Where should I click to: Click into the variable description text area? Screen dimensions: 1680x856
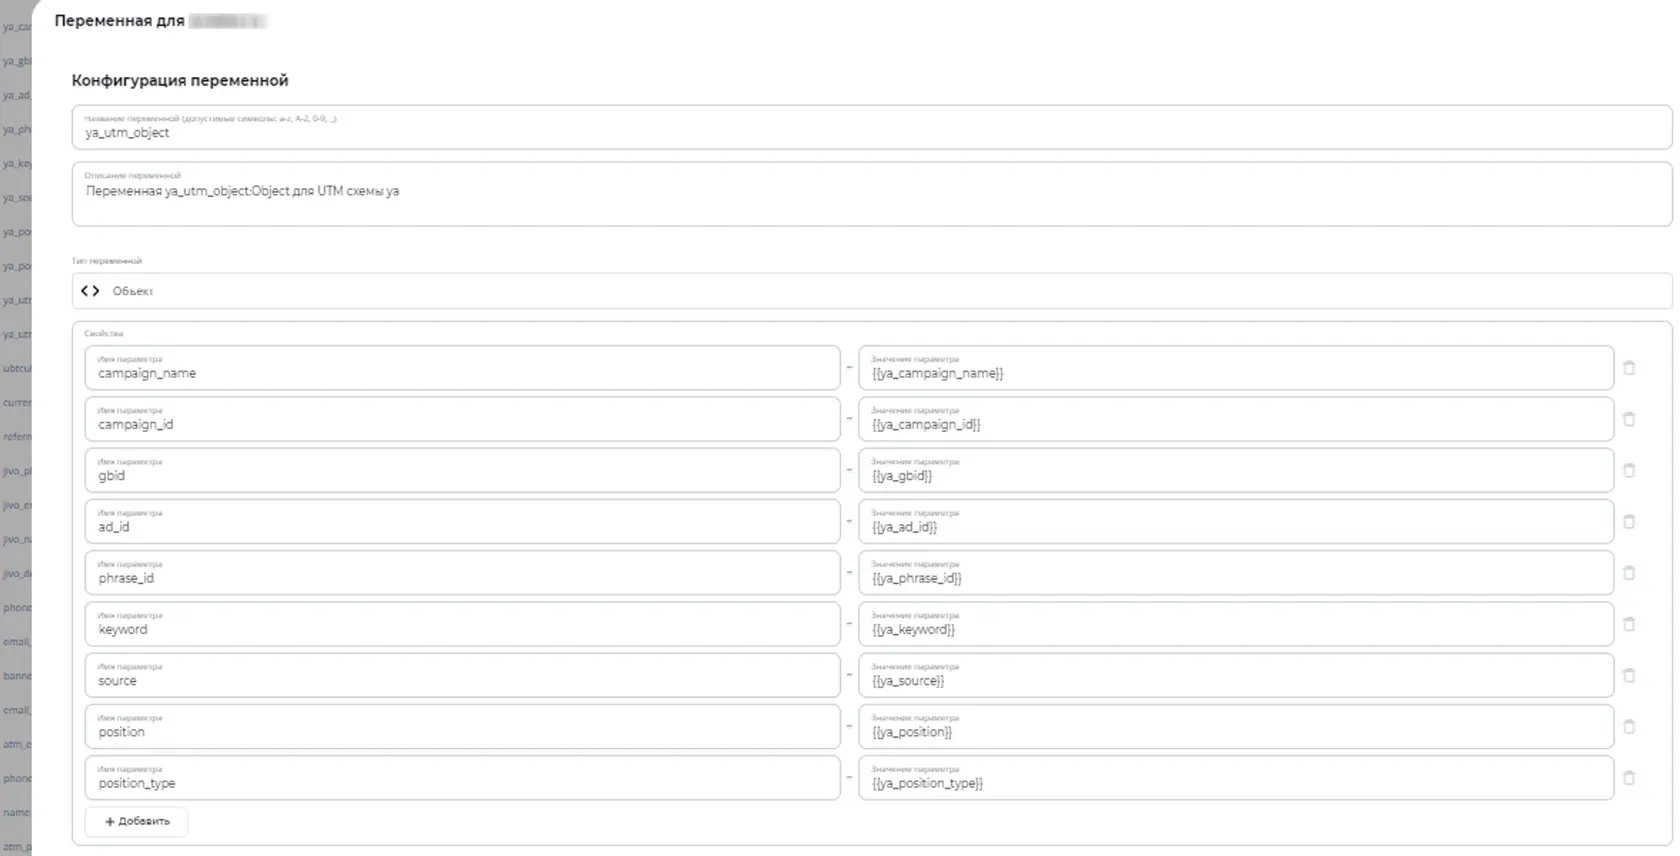click(871, 194)
